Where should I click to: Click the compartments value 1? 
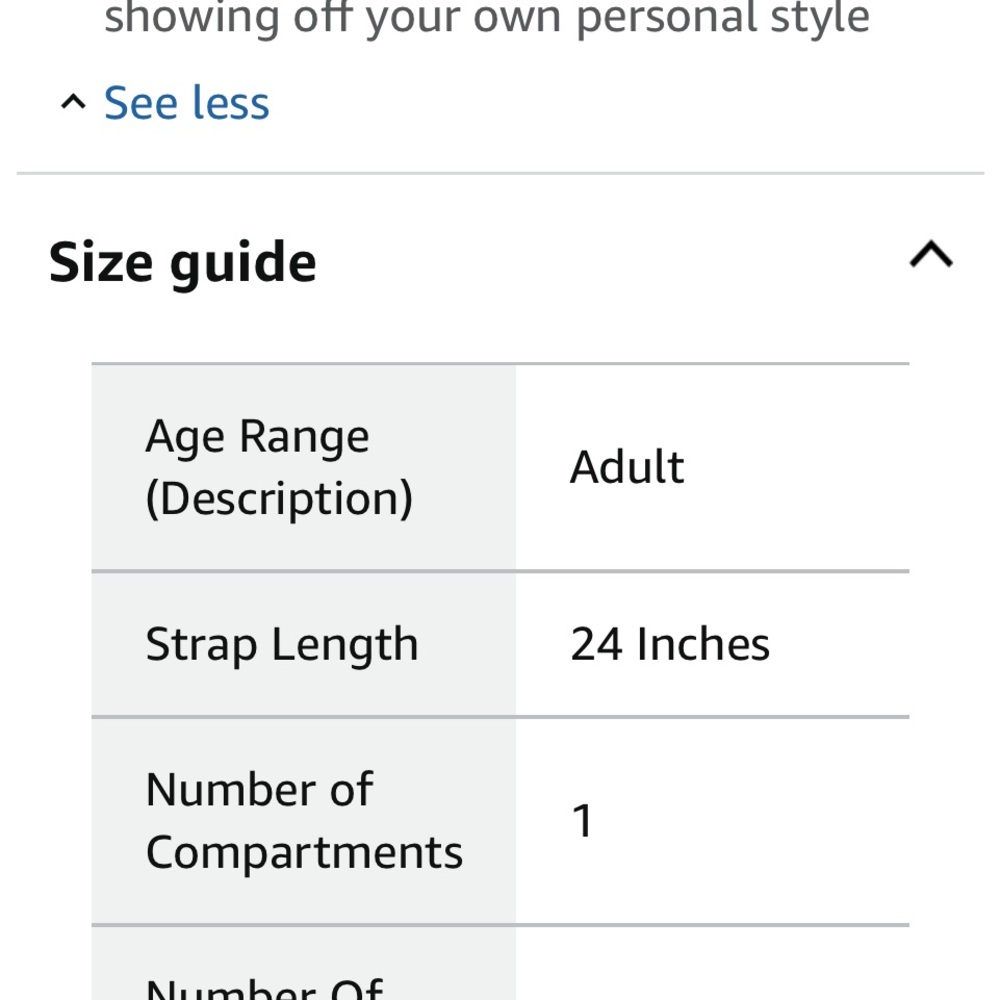[x=582, y=821]
